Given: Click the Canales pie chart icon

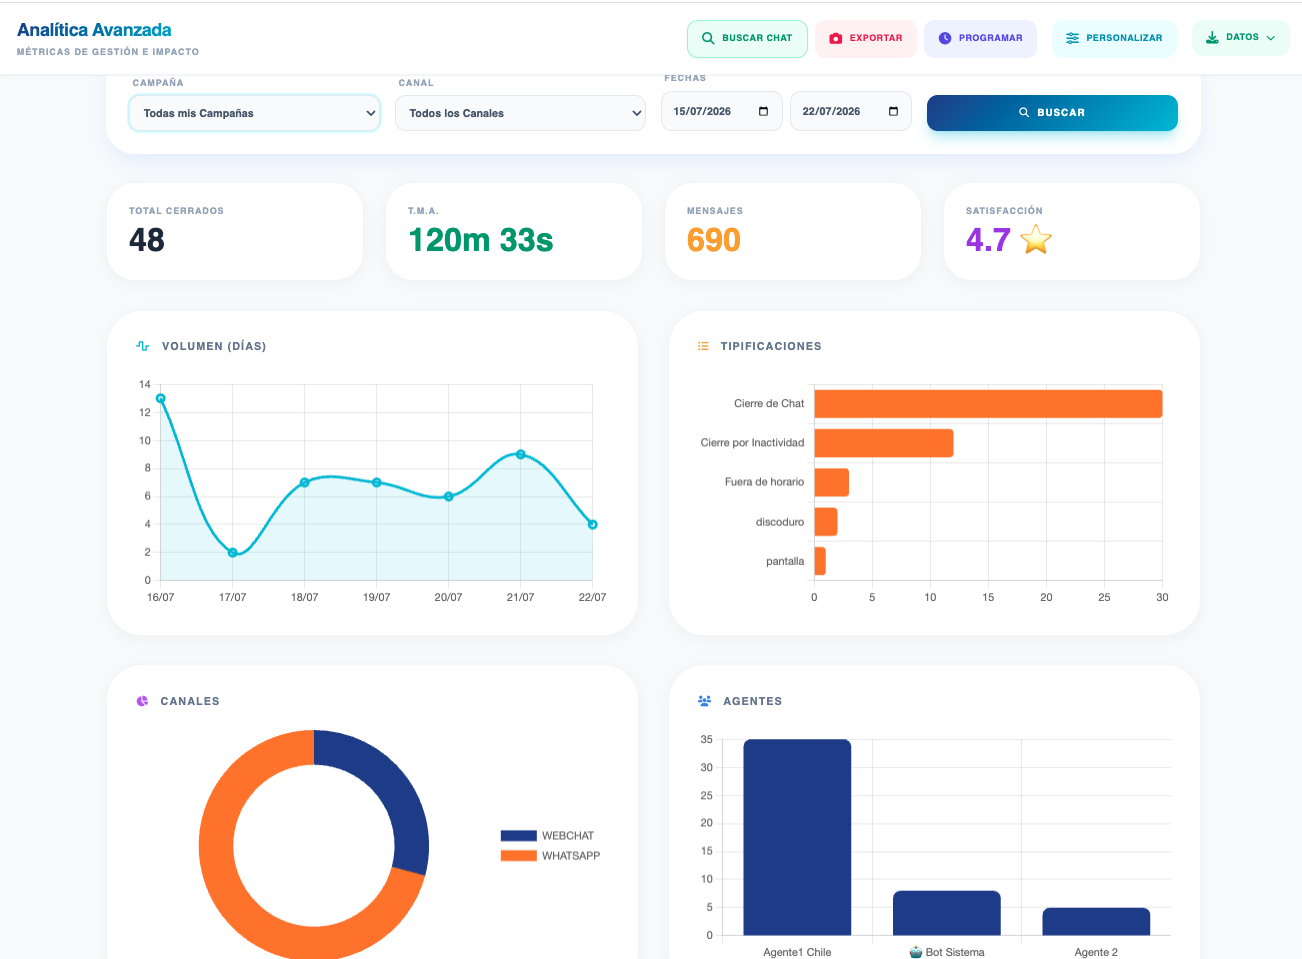Looking at the screenshot, I should [x=142, y=701].
